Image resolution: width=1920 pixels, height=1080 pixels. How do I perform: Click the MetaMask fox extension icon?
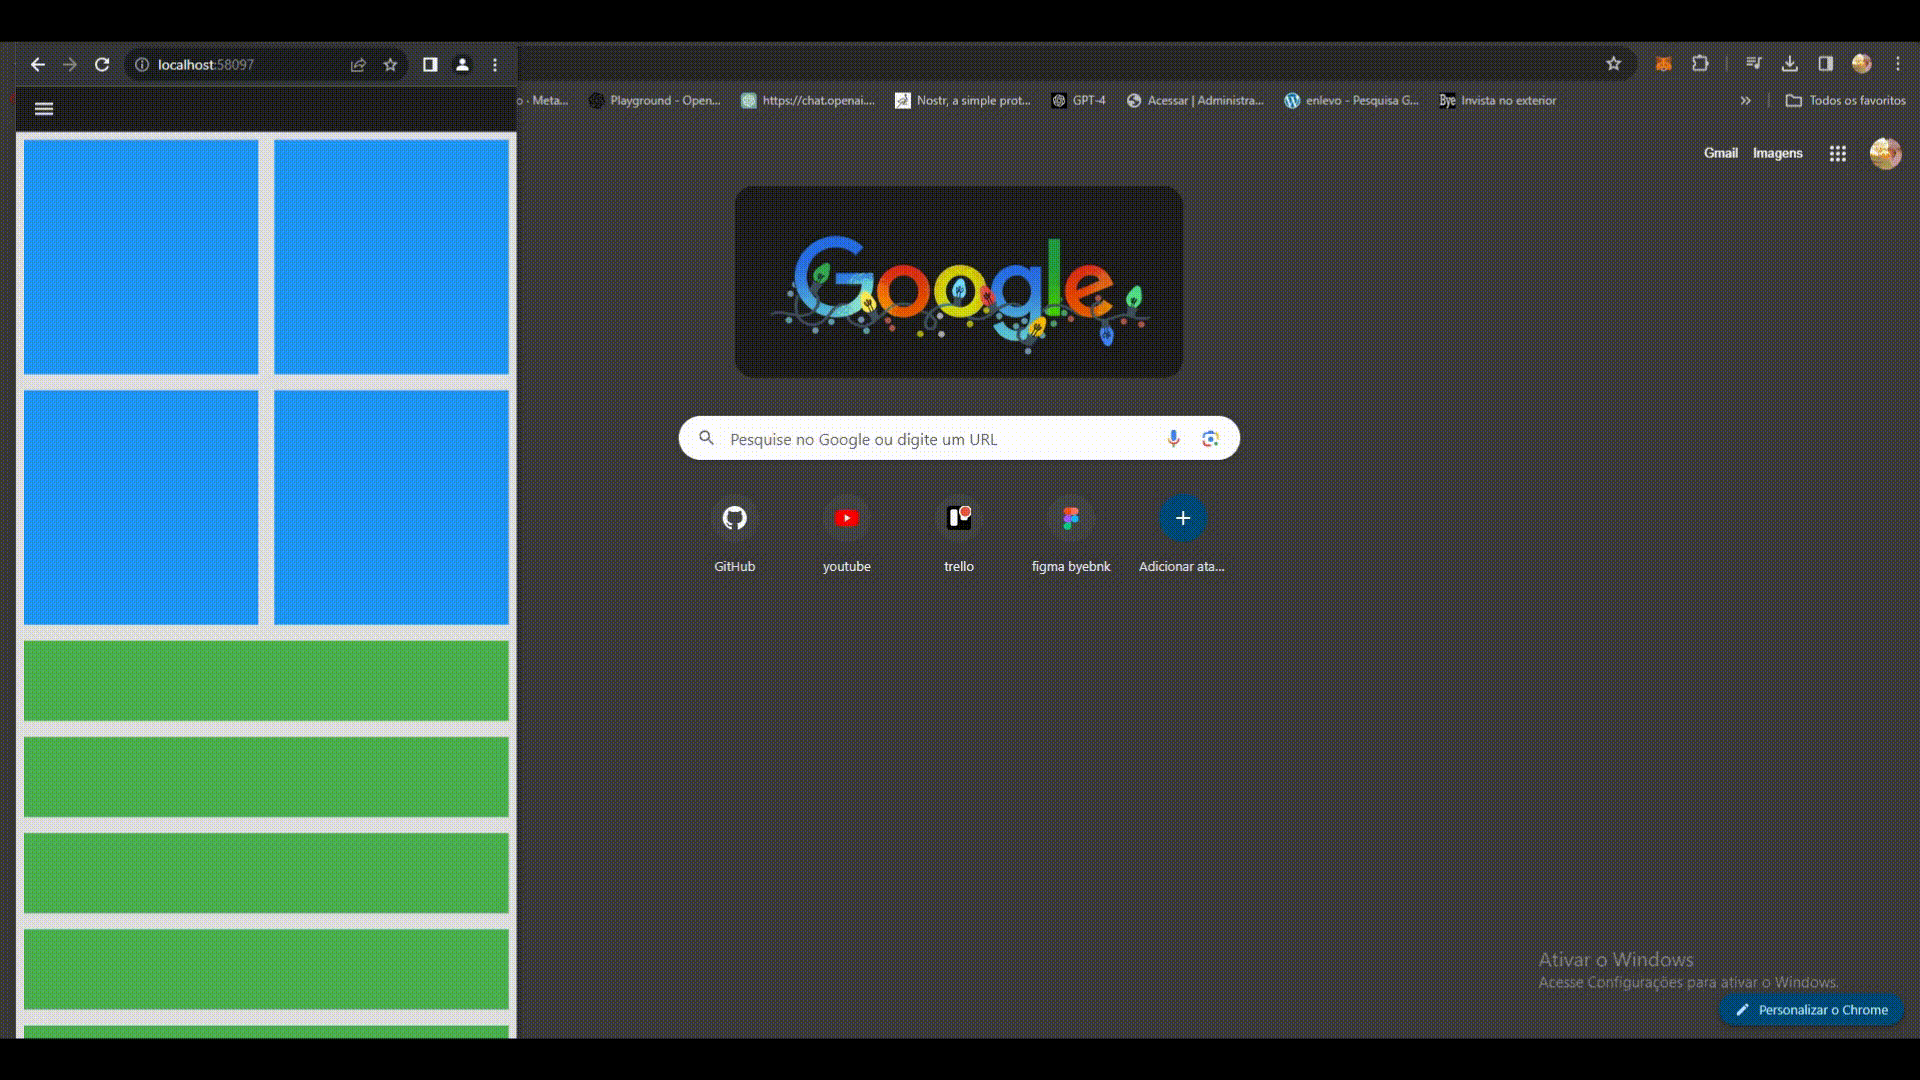coord(1663,64)
